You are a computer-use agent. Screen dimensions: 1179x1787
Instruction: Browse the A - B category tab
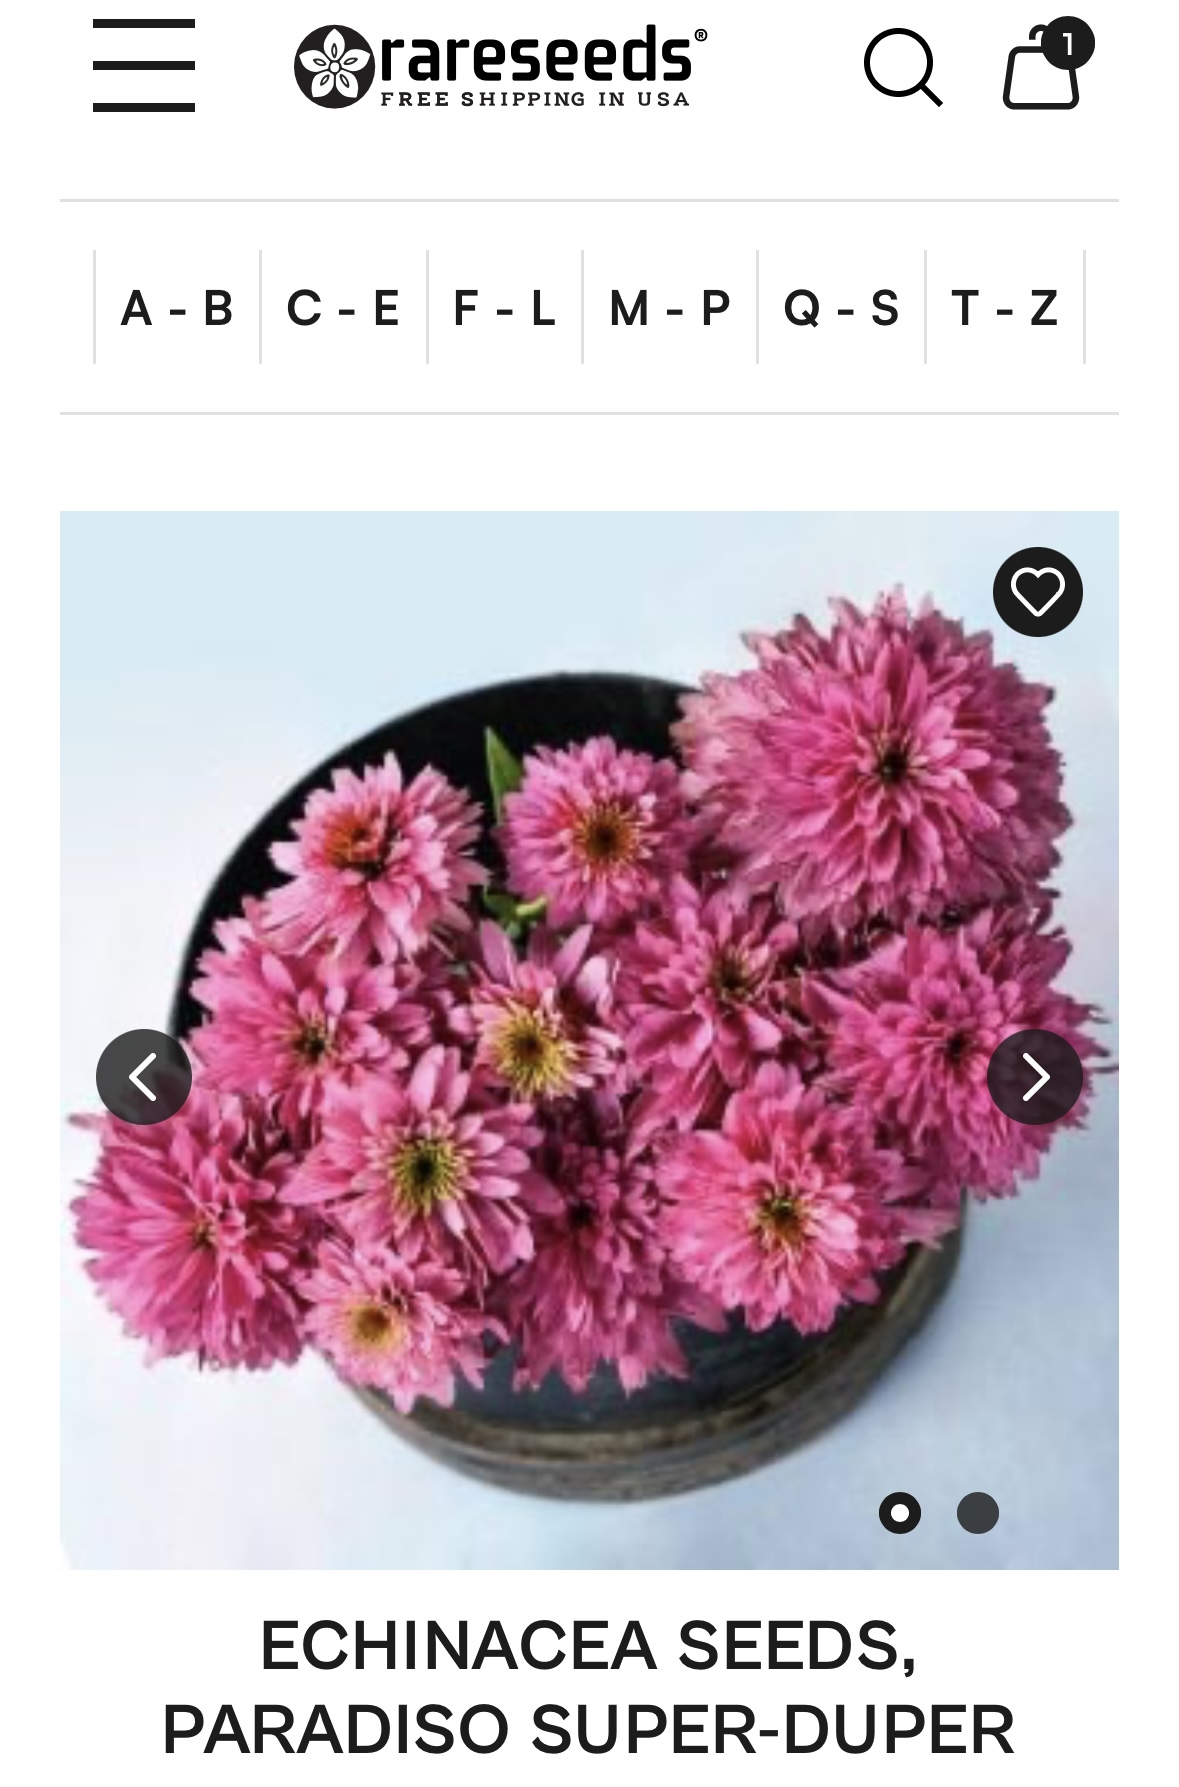coord(178,307)
